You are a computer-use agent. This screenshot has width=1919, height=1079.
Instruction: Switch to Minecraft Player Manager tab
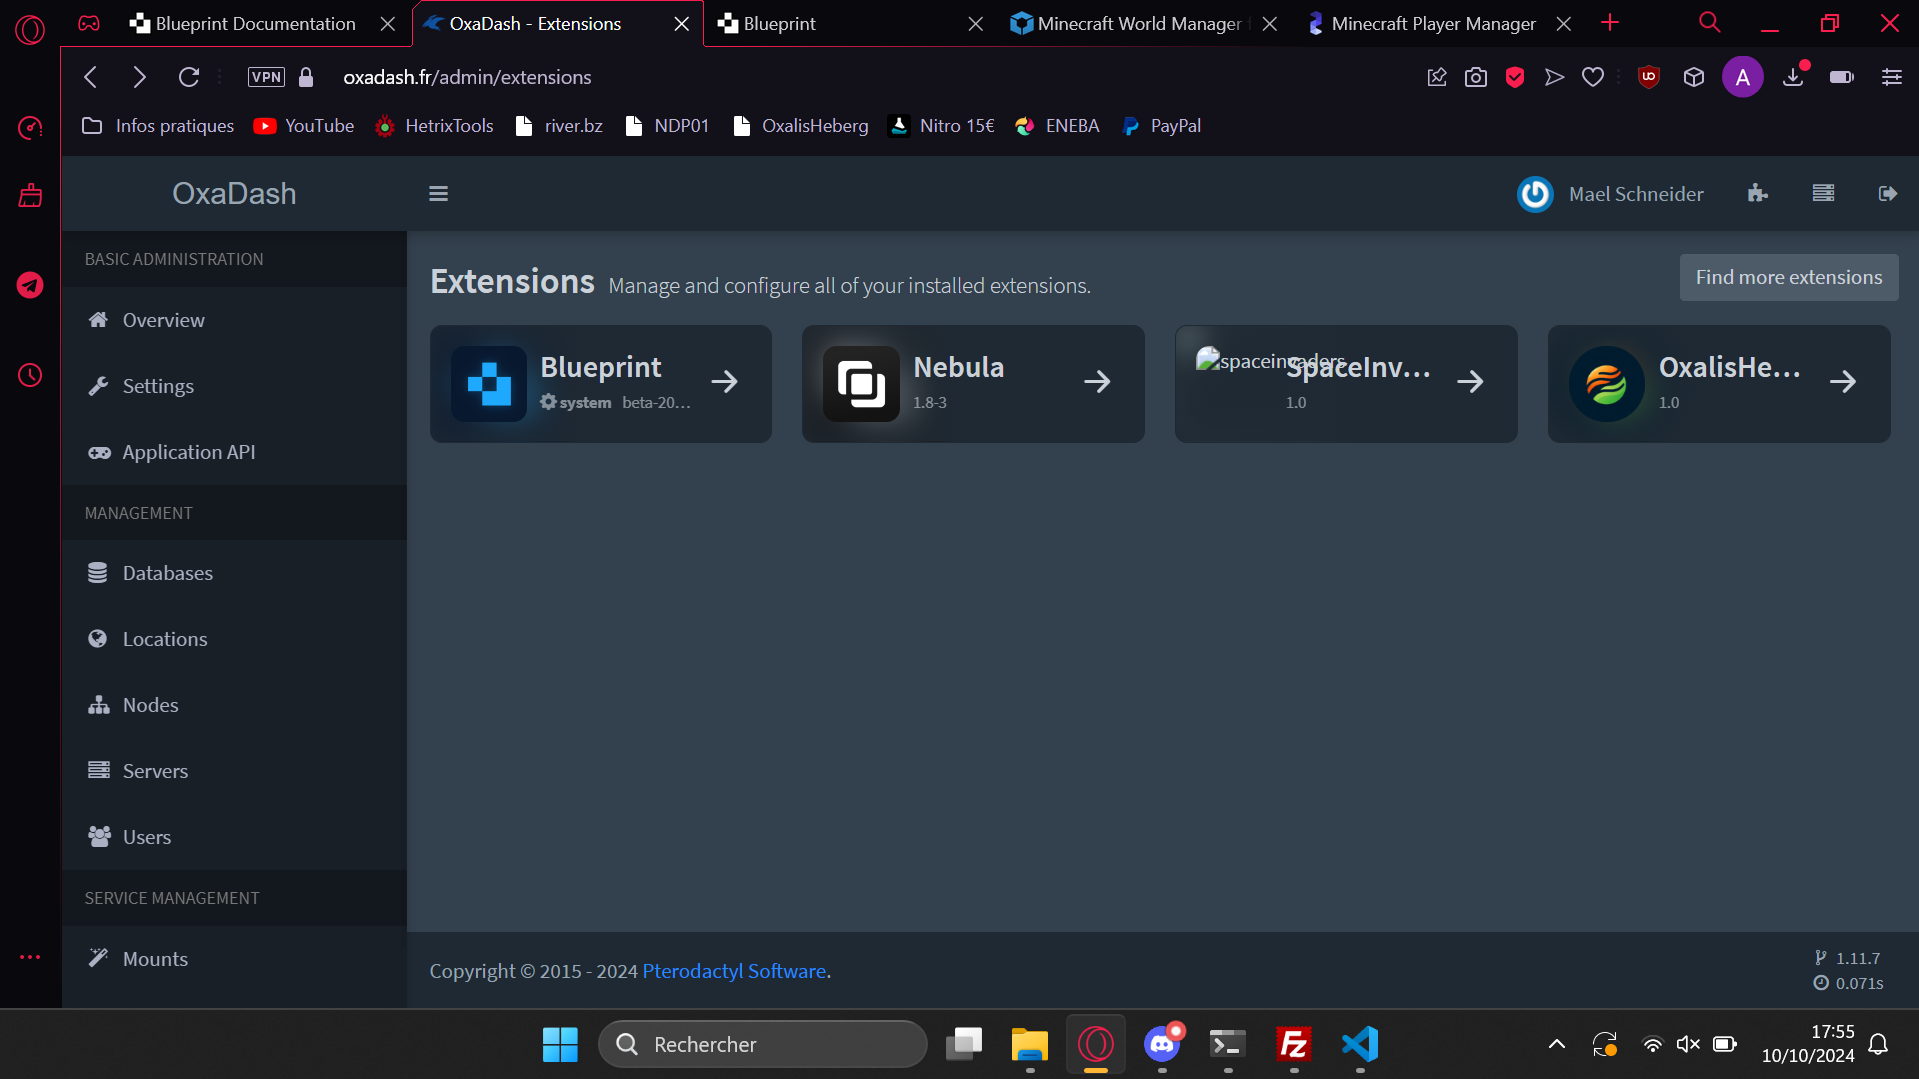[1433, 23]
